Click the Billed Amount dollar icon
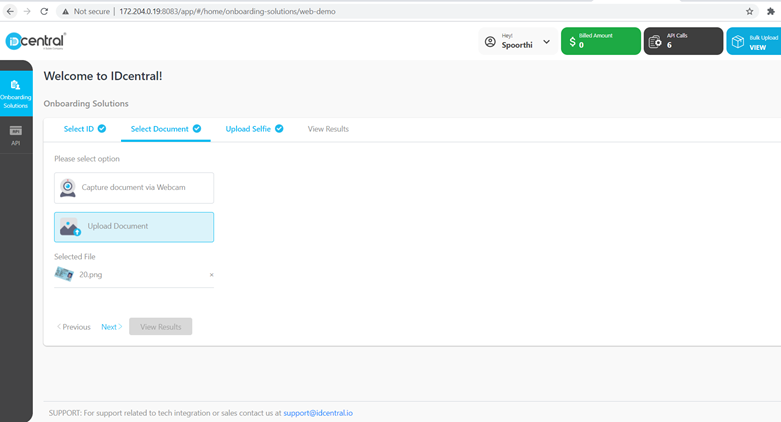Viewport: 781px width, 422px height. pyautogui.click(x=572, y=42)
